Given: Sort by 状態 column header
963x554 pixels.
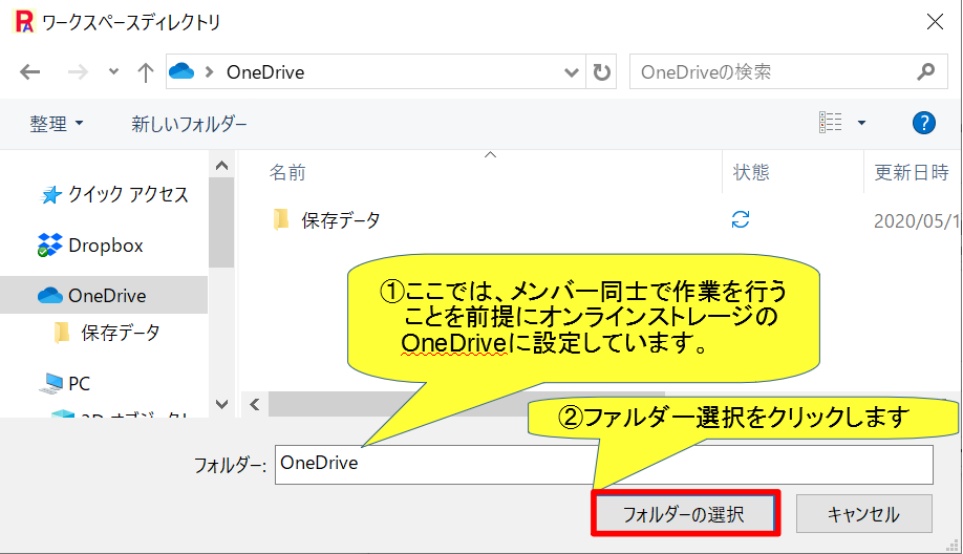Looking at the screenshot, I should 751,172.
